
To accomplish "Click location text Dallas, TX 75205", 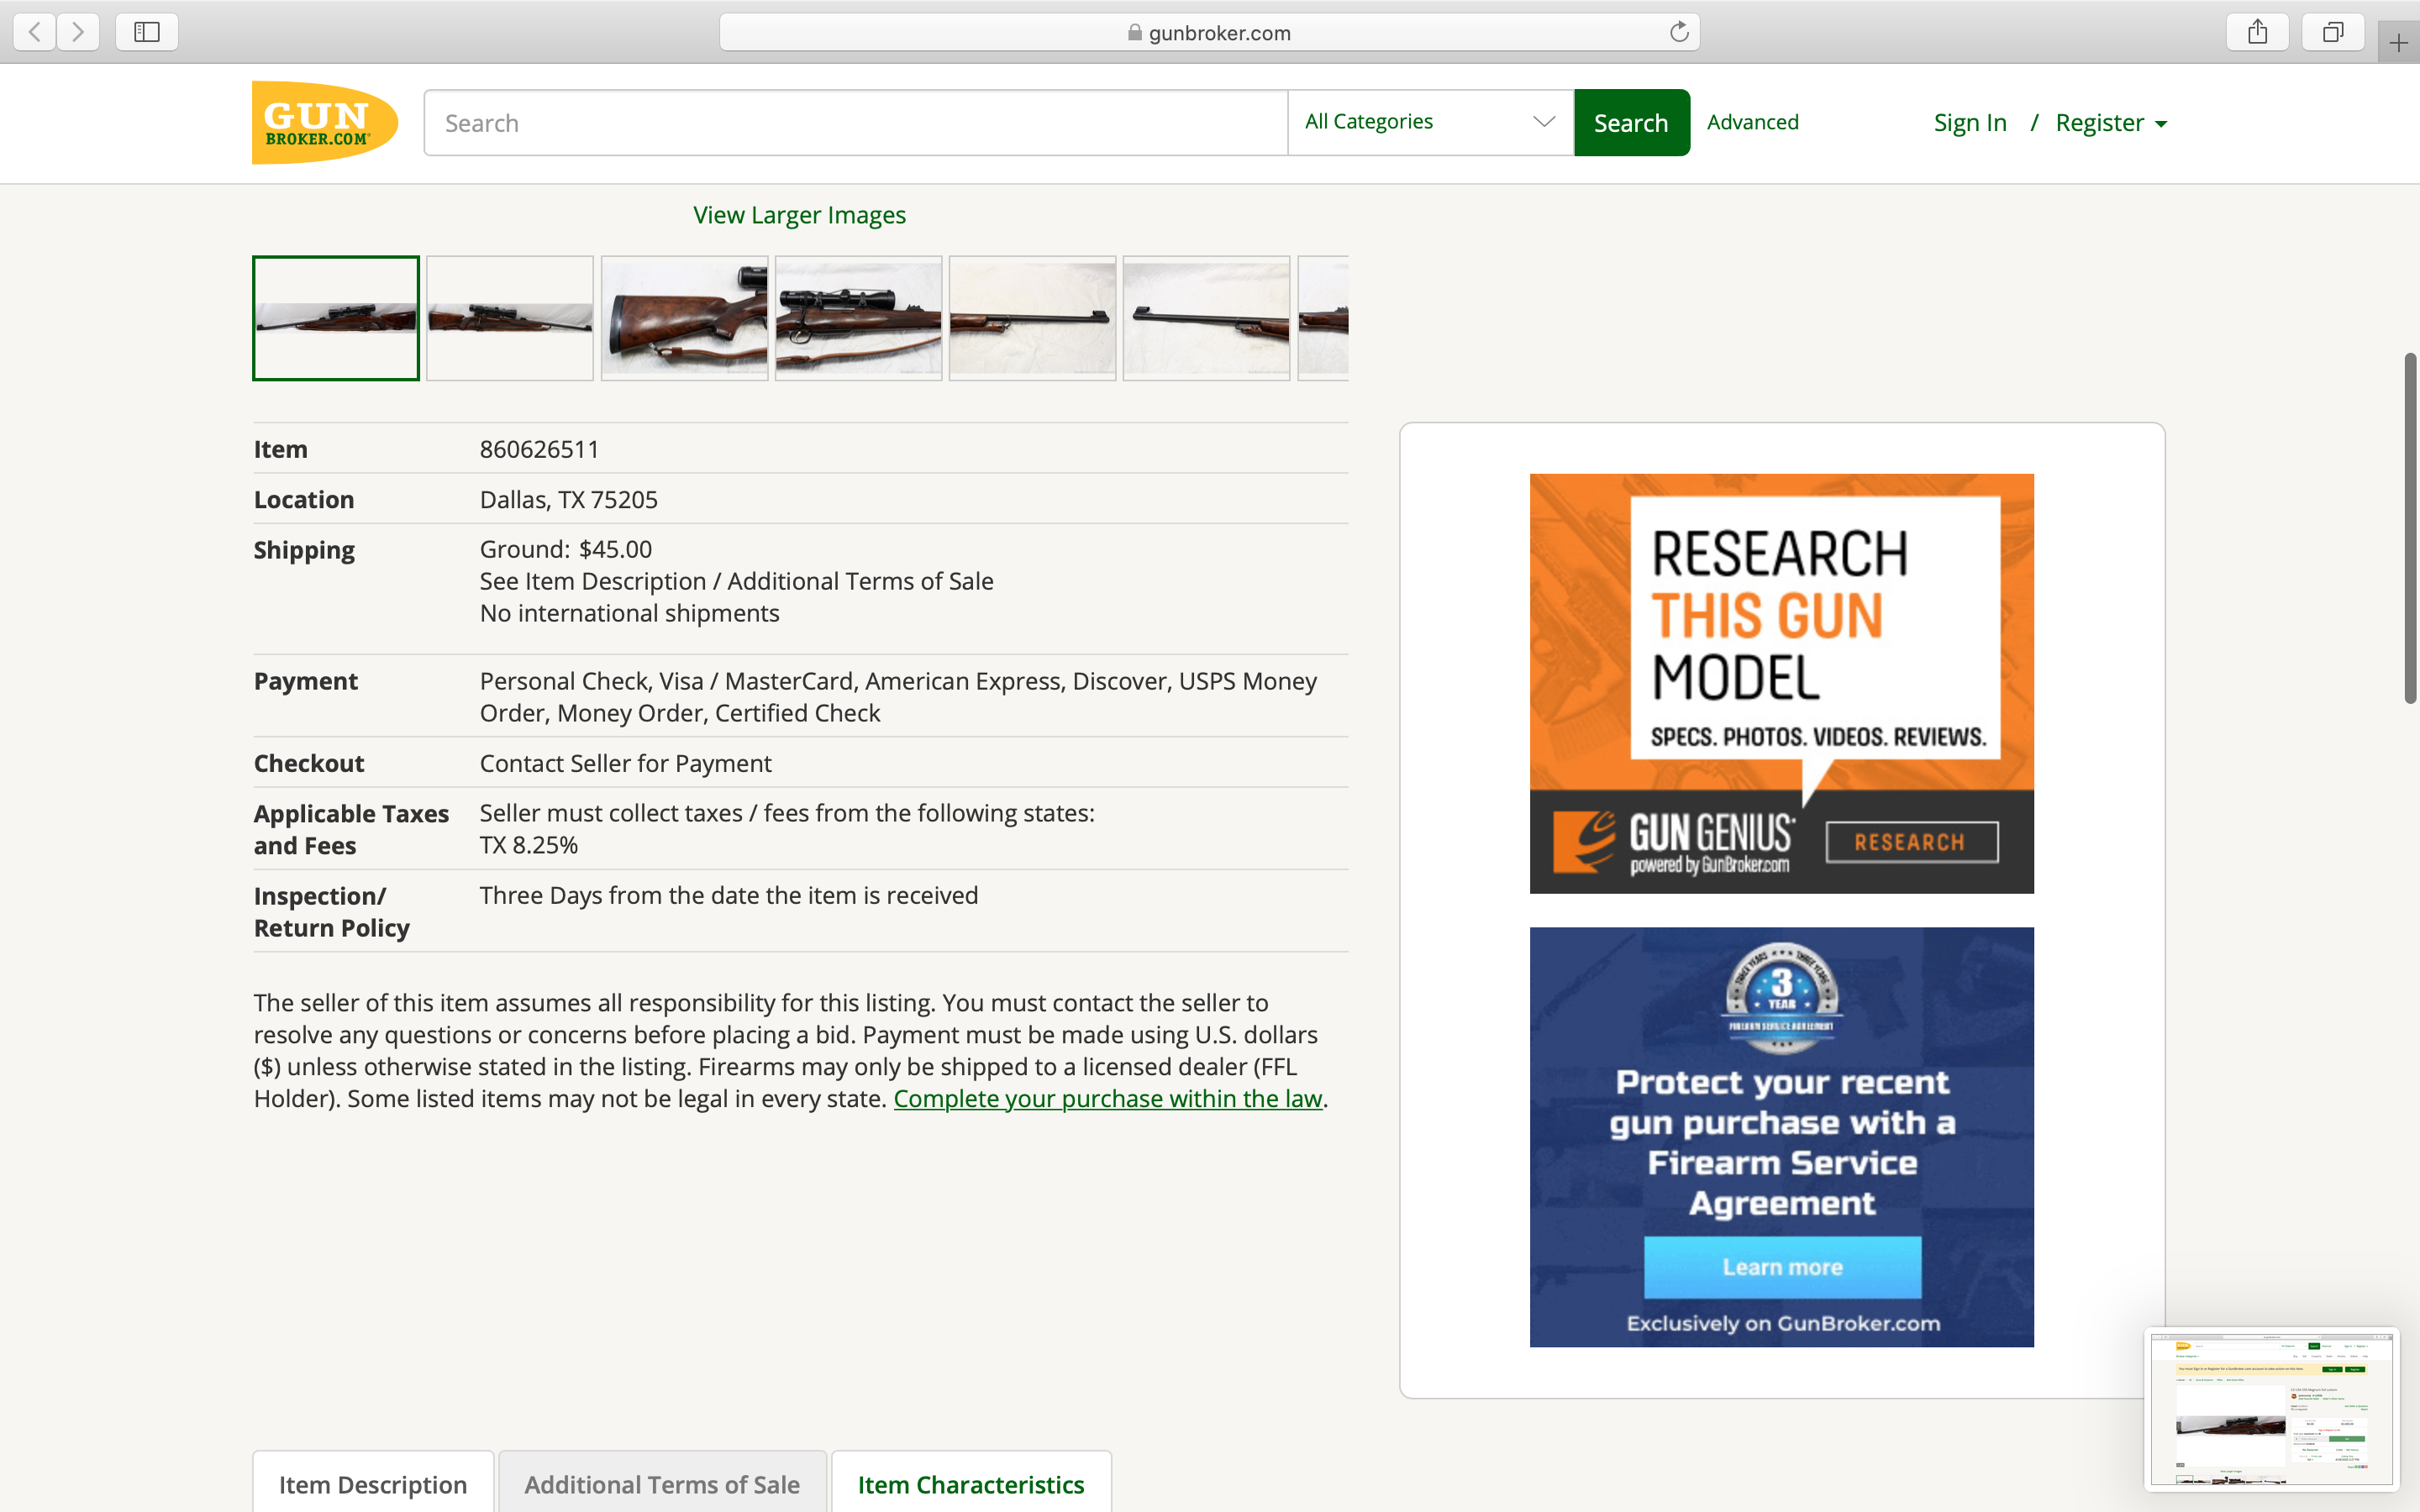I will click(x=568, y=499).
